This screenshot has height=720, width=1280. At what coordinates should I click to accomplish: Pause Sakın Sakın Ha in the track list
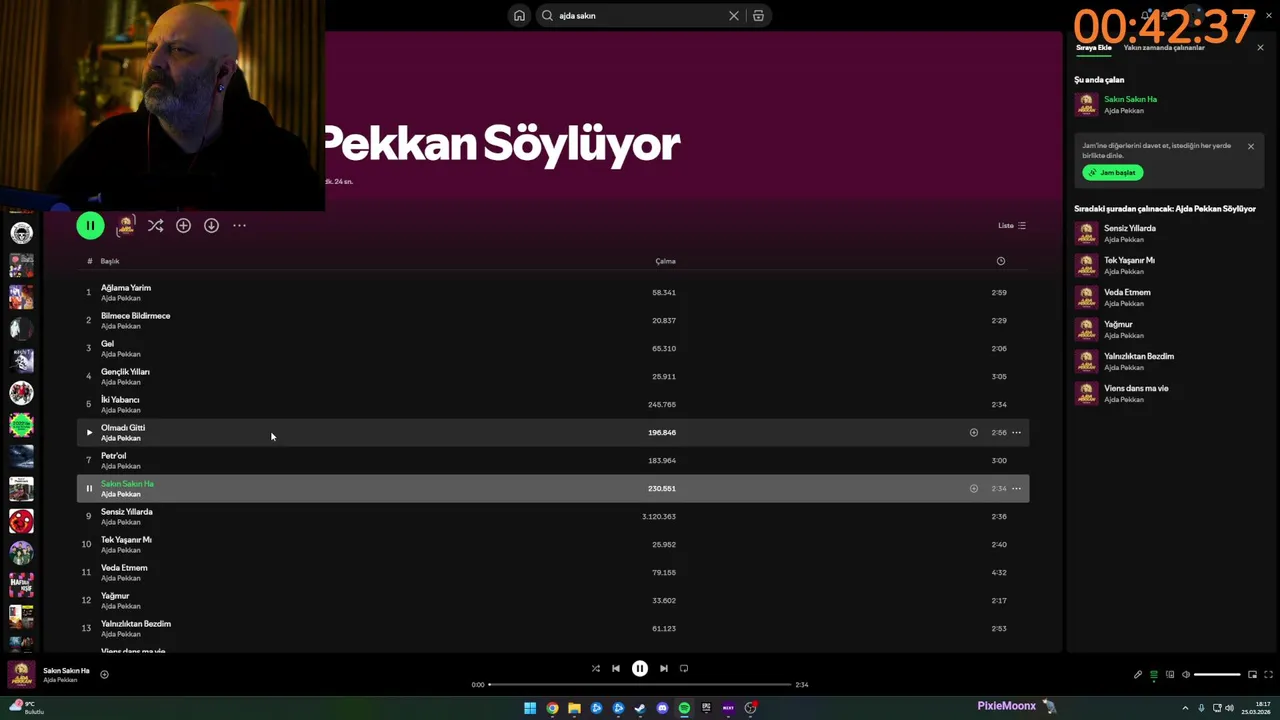[88, 489]
